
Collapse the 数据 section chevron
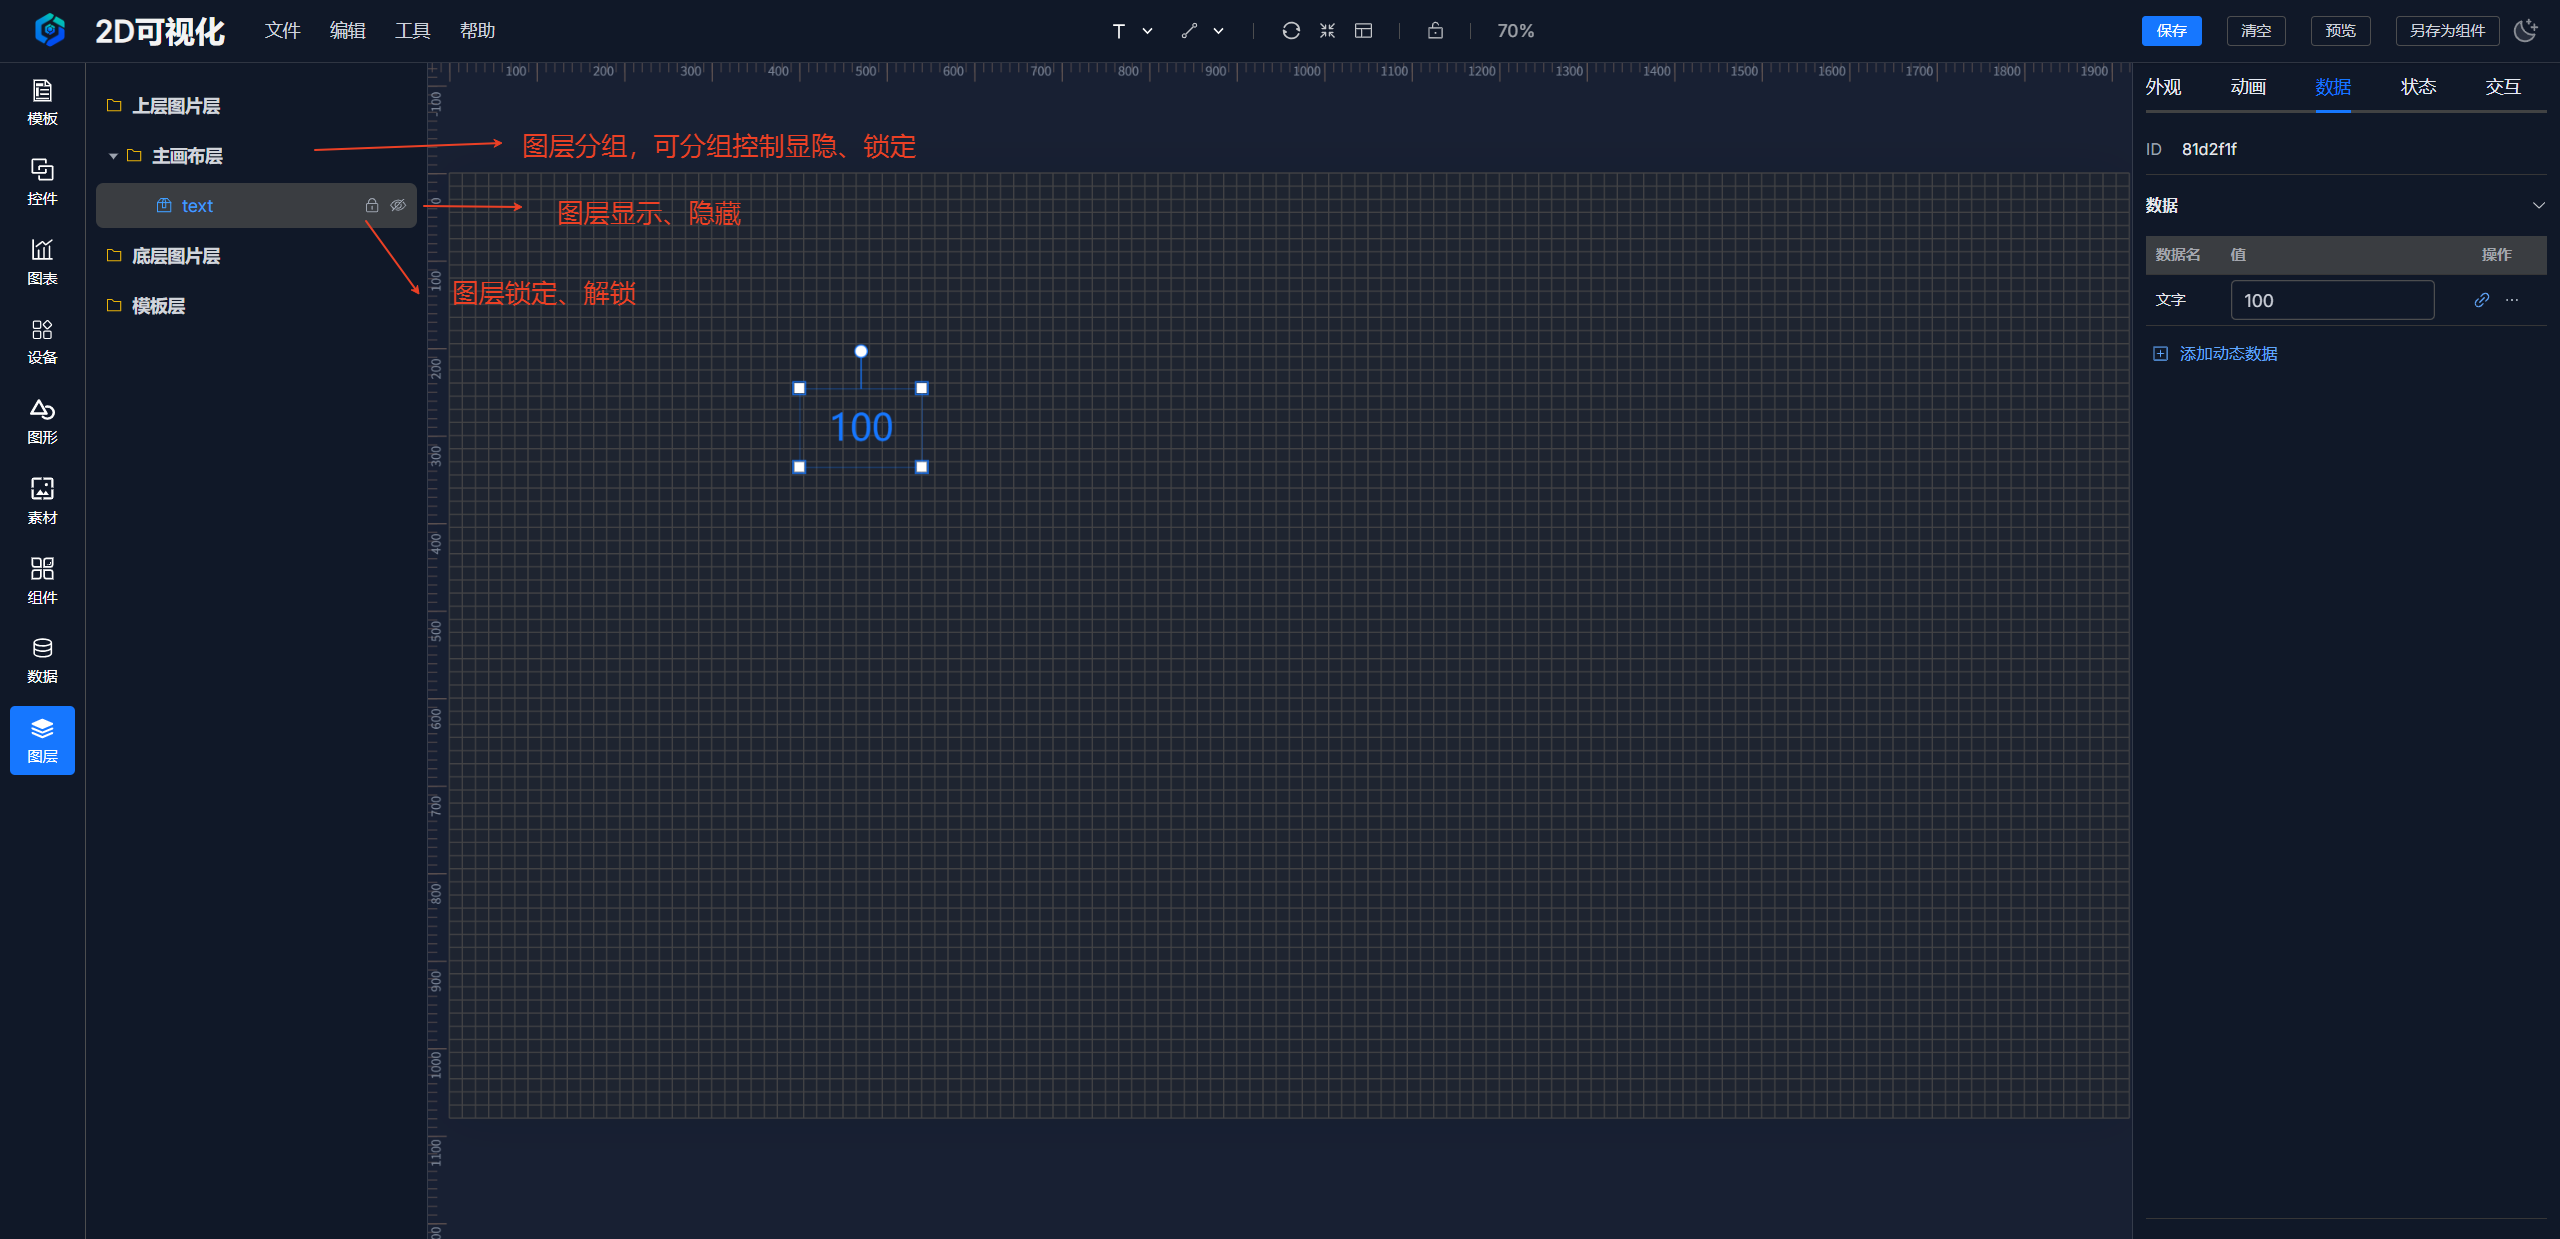coord(2538,205)
